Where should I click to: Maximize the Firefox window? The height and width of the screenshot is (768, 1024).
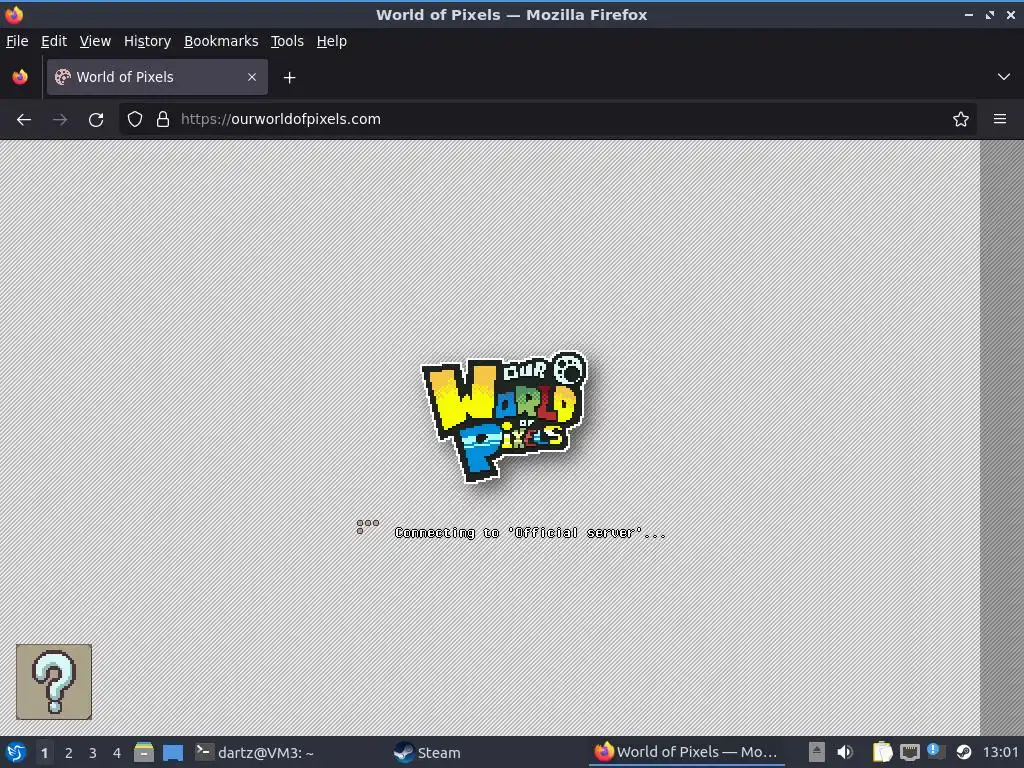990,14
